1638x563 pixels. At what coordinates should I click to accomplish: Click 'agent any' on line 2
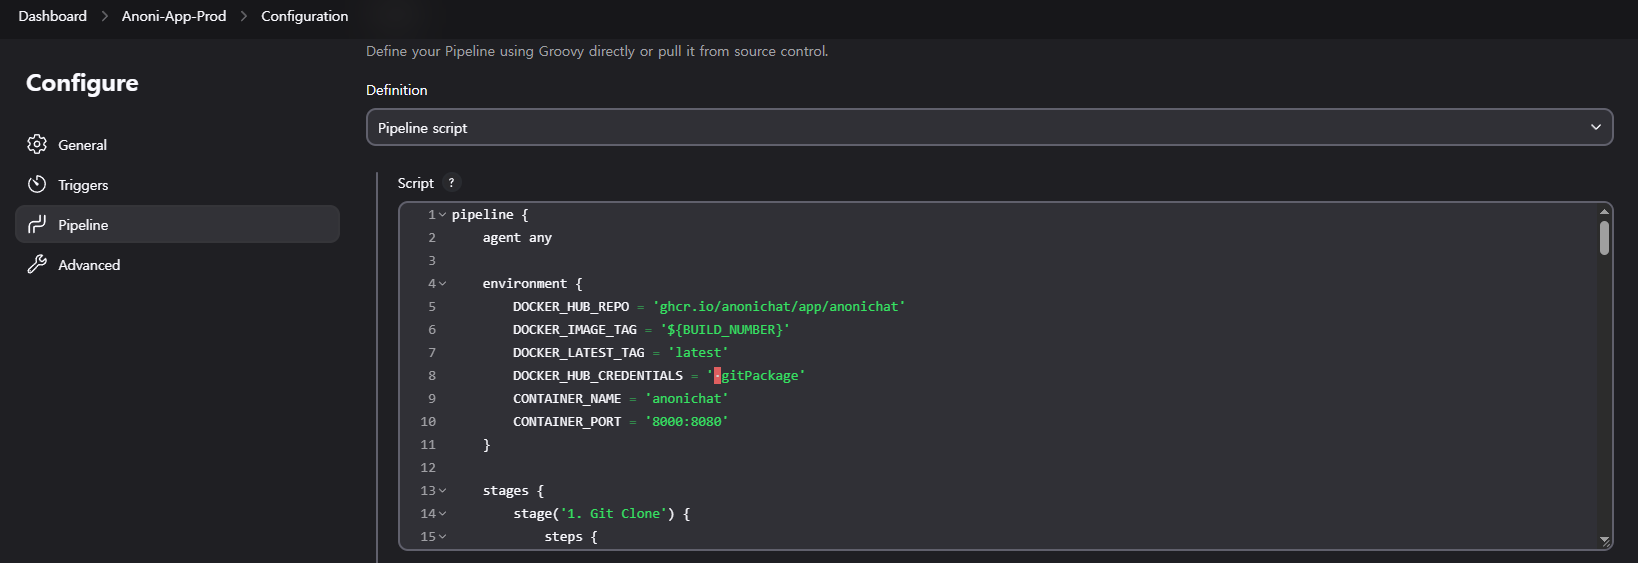[x=517, y=238]
